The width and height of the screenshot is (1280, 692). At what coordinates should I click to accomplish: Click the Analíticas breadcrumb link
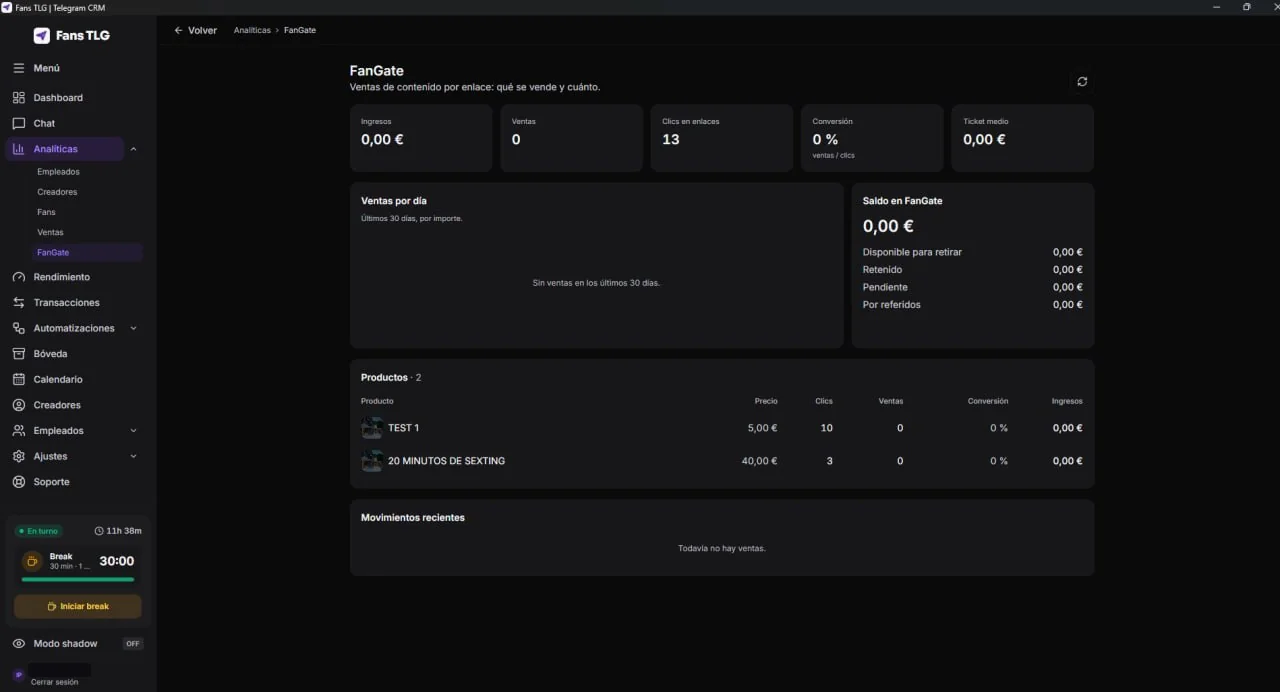click(252, 30)
